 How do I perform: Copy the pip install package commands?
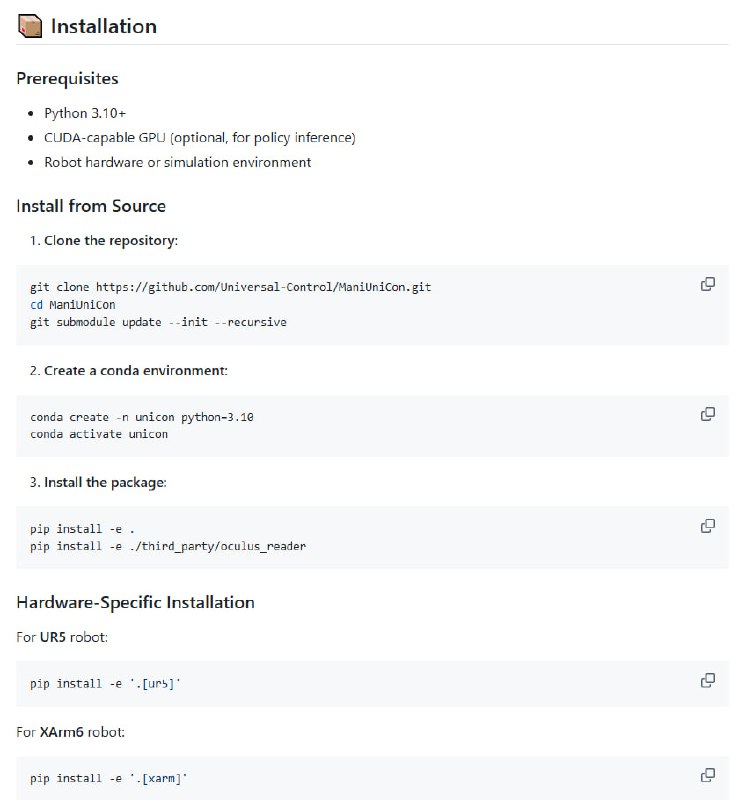click(707, 526)
